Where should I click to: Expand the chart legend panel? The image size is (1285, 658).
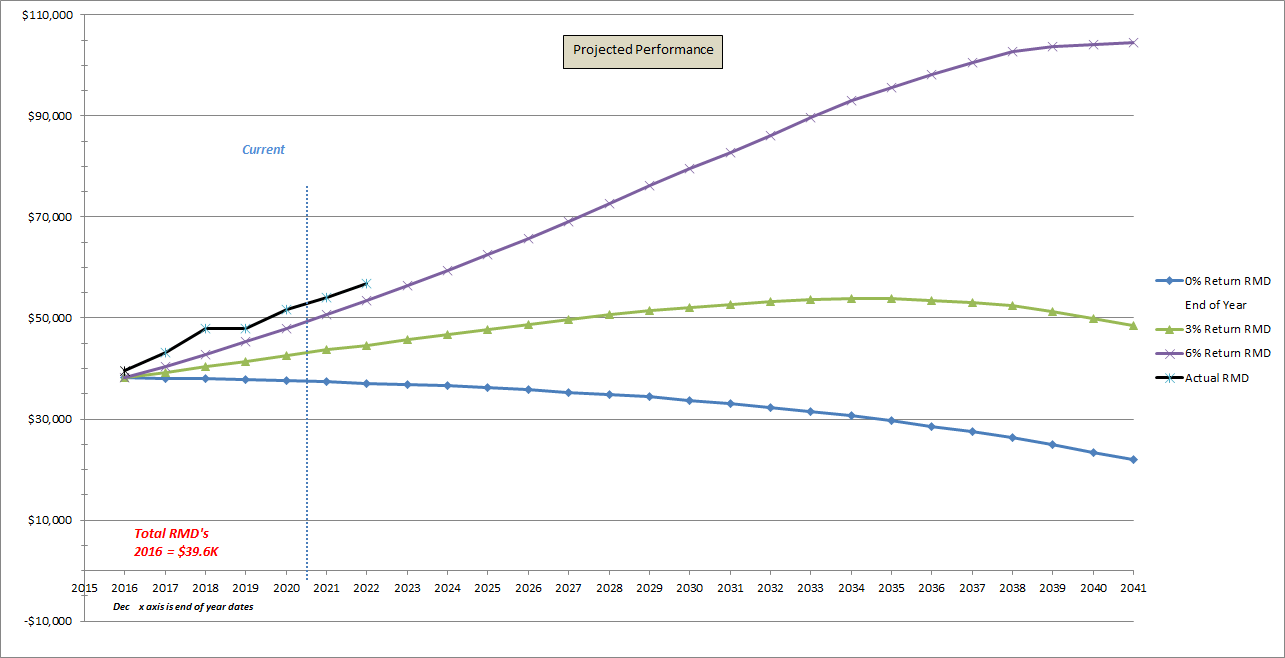[x=1215, y=330]
